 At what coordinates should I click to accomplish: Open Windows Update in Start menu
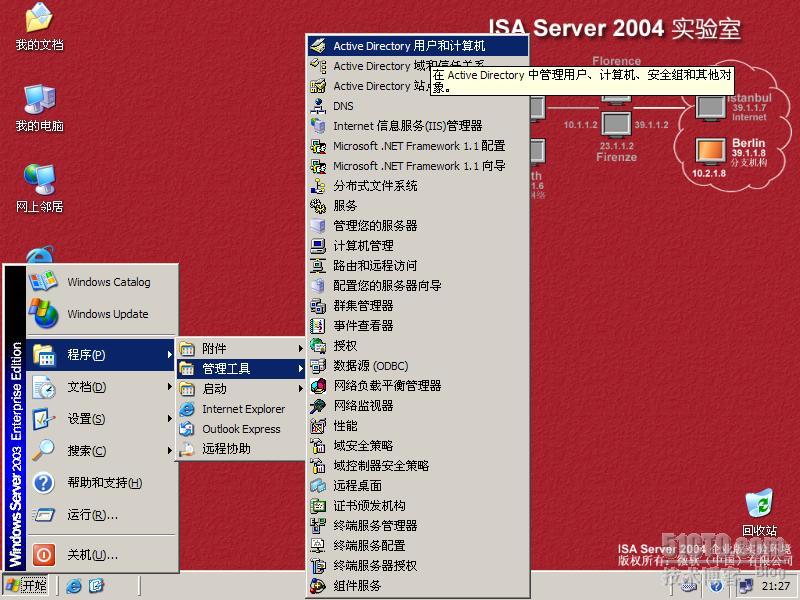point(101,314)
